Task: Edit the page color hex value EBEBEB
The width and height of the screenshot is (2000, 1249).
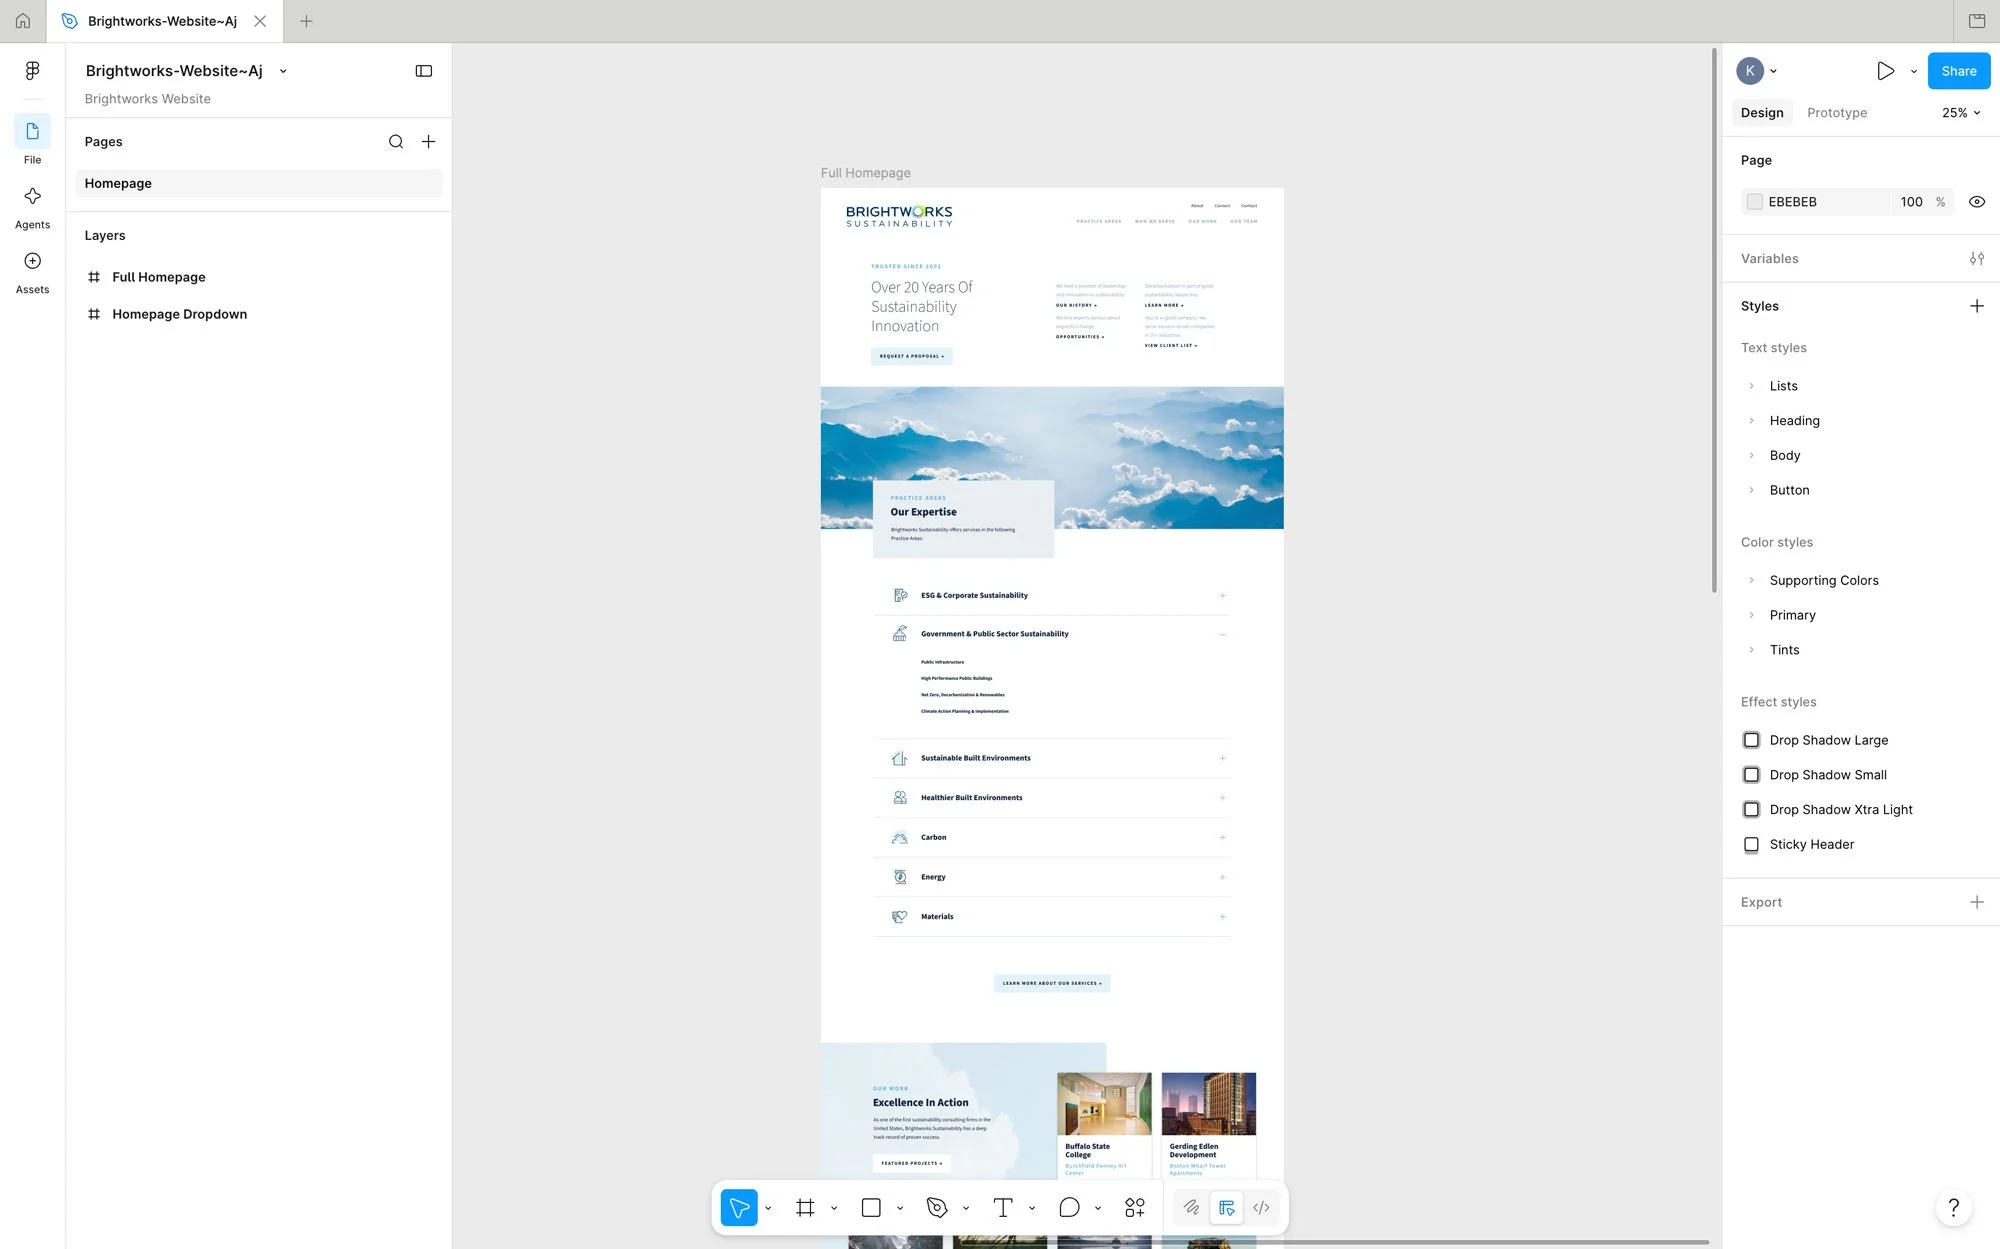Action: [1793, 202]
